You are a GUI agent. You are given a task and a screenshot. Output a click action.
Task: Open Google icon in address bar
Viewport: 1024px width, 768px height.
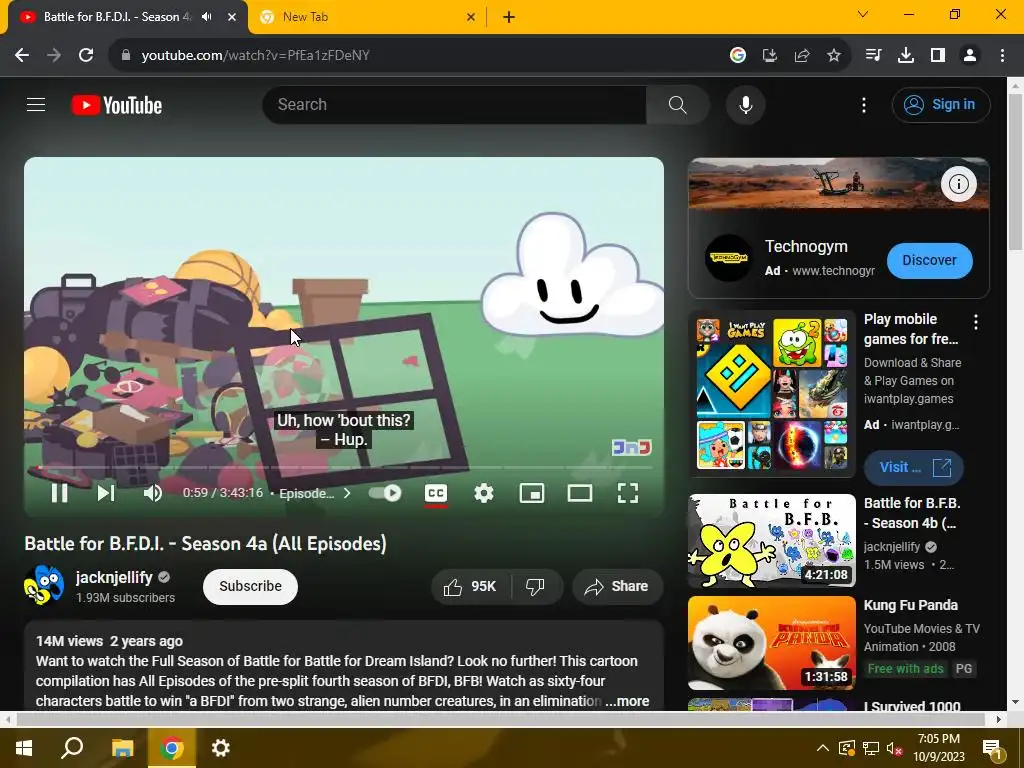point(737,56)
